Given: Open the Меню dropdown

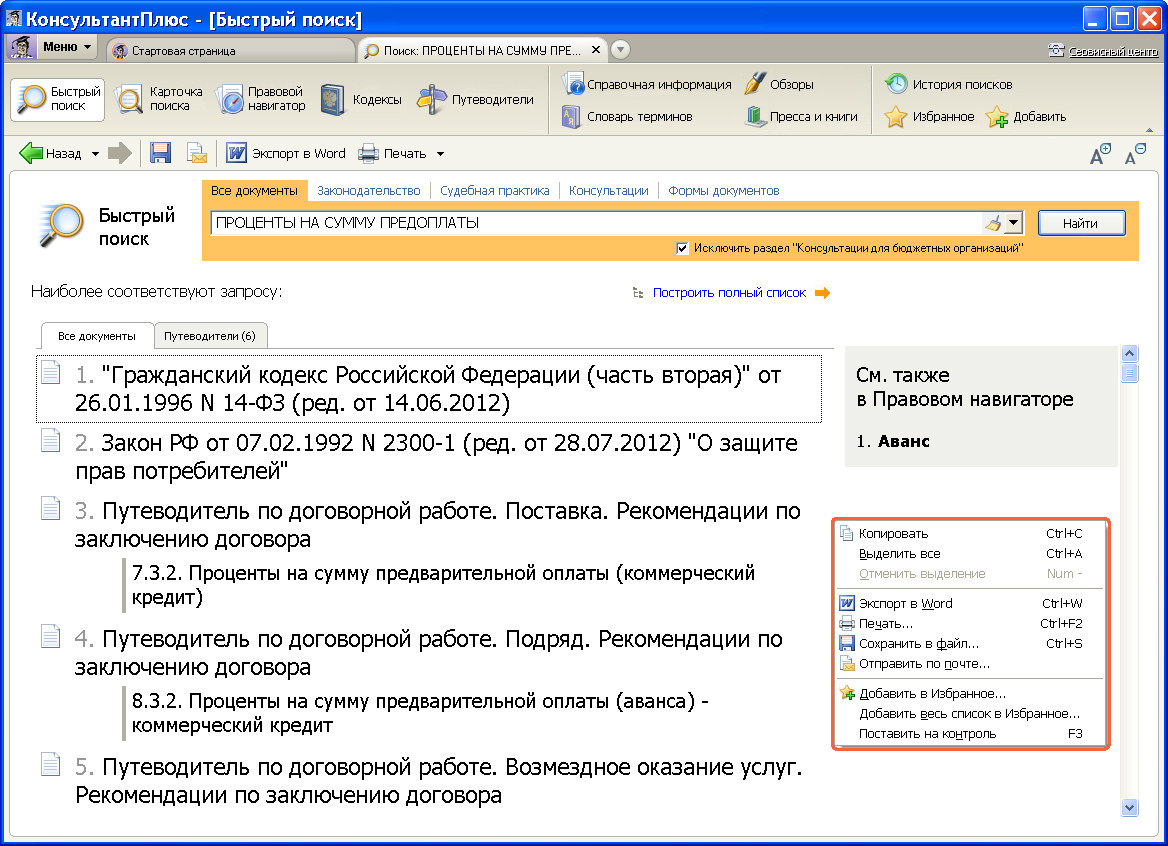Looking at the screenshot, I should 52,47.
